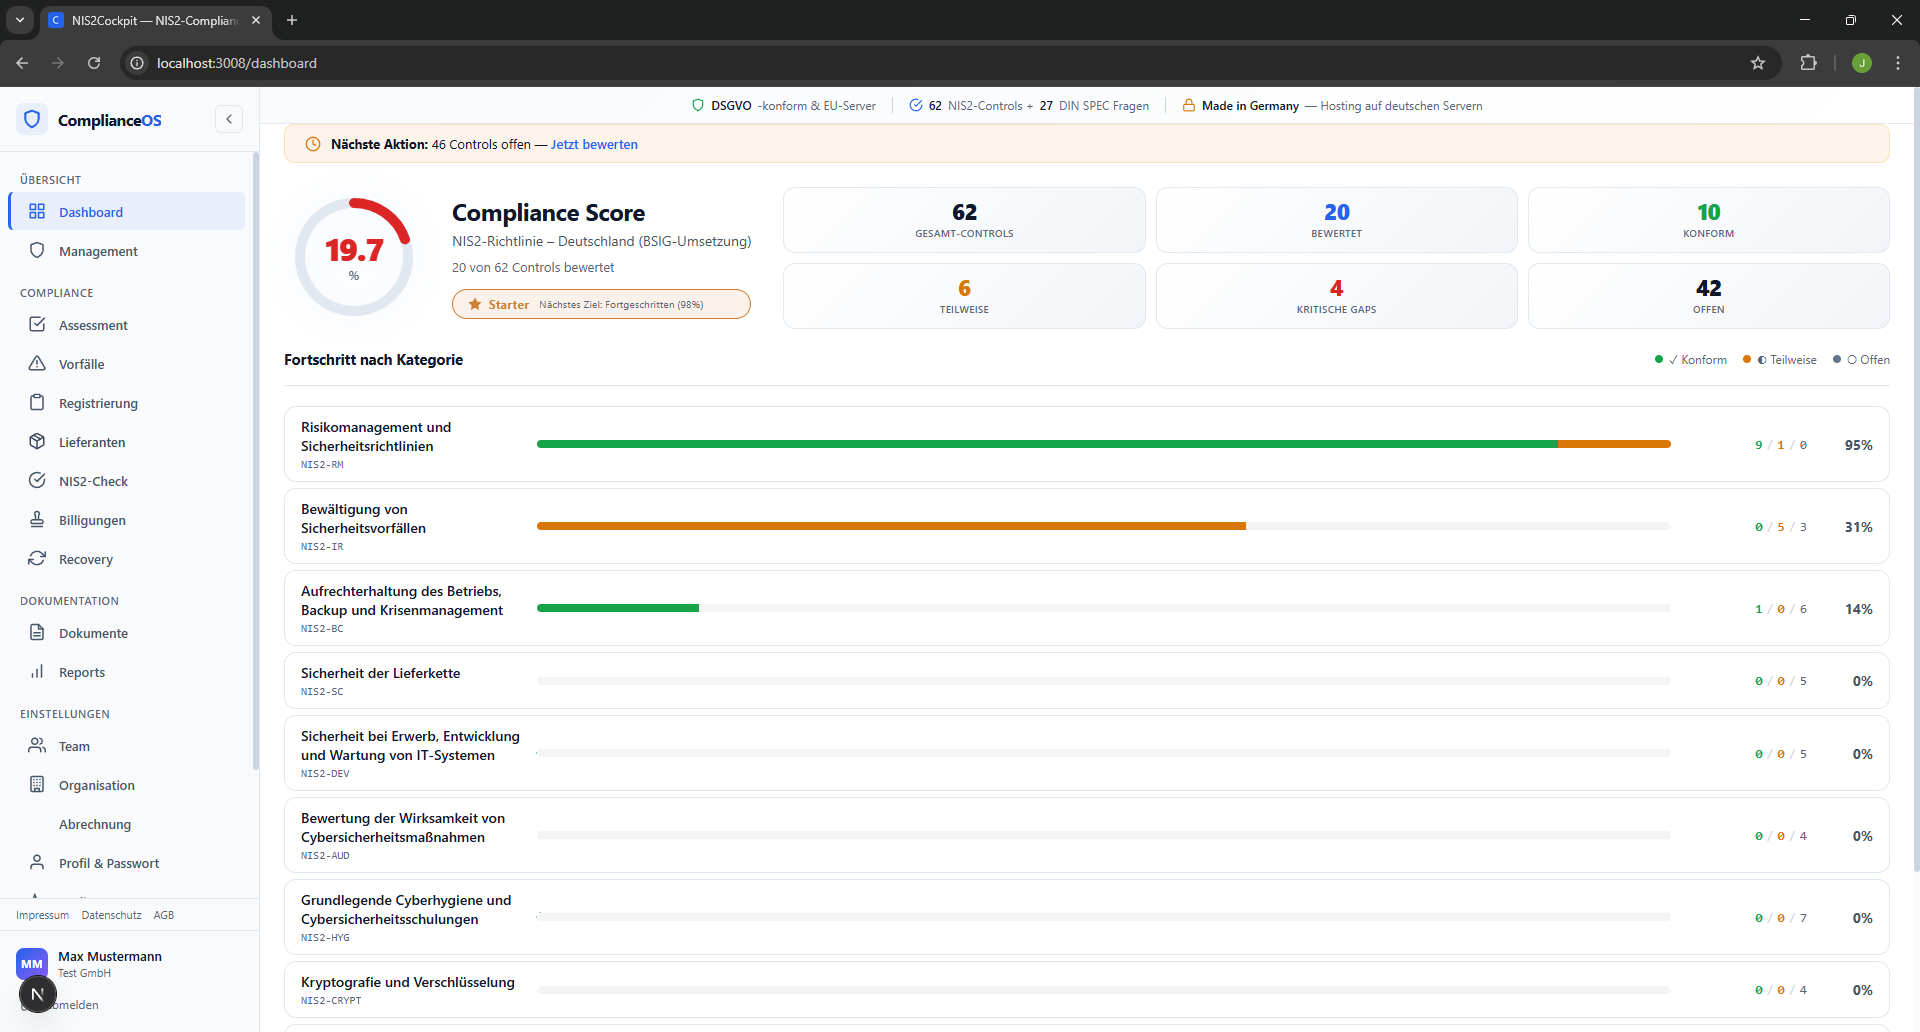Click the Starter level badge button
Viewport: 1920px width, 1032px height.
click(x=601, y=304)
